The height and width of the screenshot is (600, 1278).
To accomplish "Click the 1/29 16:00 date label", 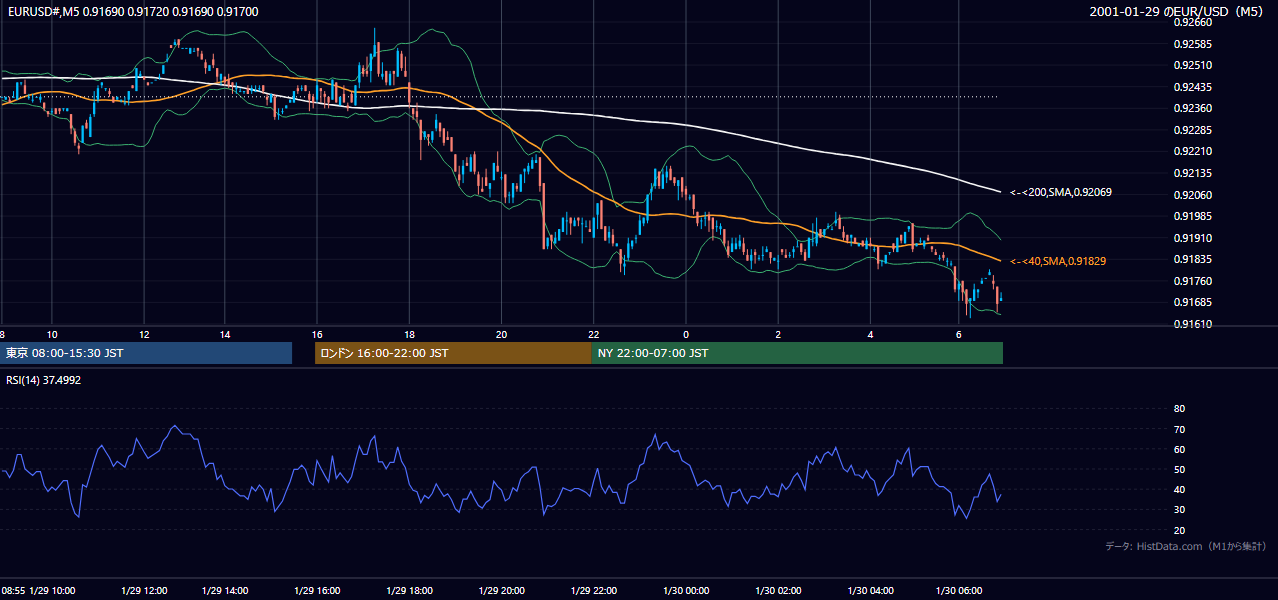I will (x=318, y=590).
